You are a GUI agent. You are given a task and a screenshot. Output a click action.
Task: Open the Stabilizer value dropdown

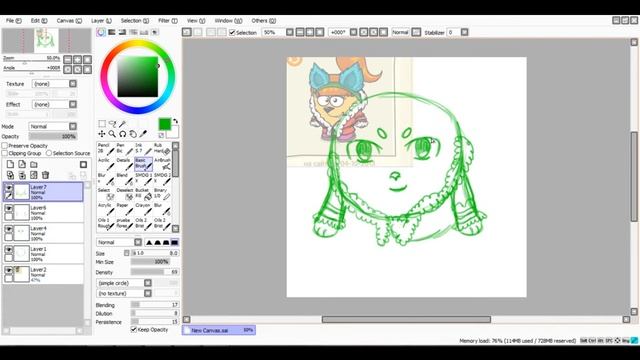[x=464, y=32]
